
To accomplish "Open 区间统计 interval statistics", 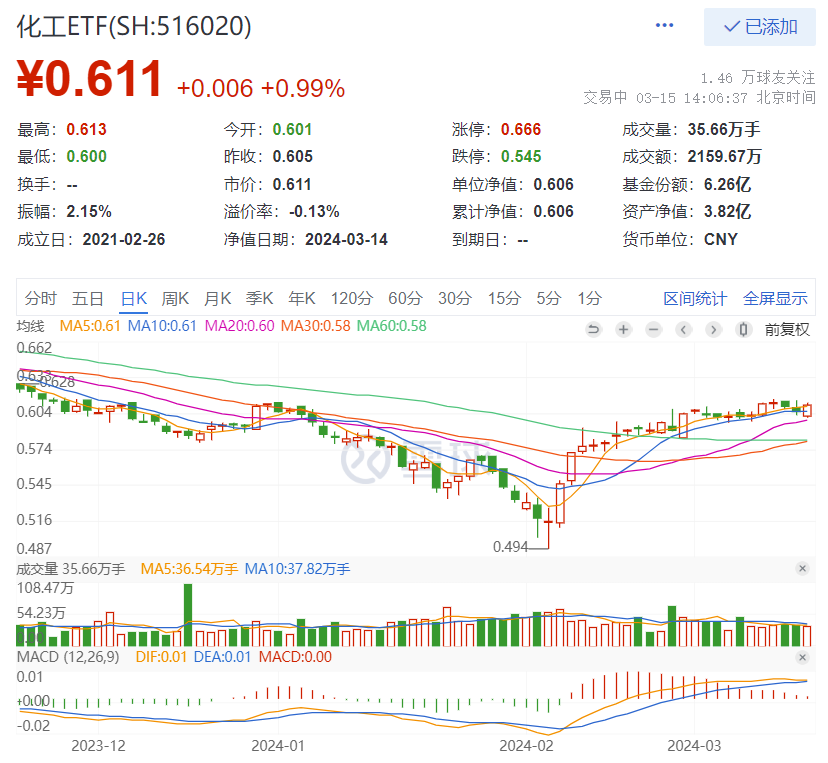I will tap(695, 298).
